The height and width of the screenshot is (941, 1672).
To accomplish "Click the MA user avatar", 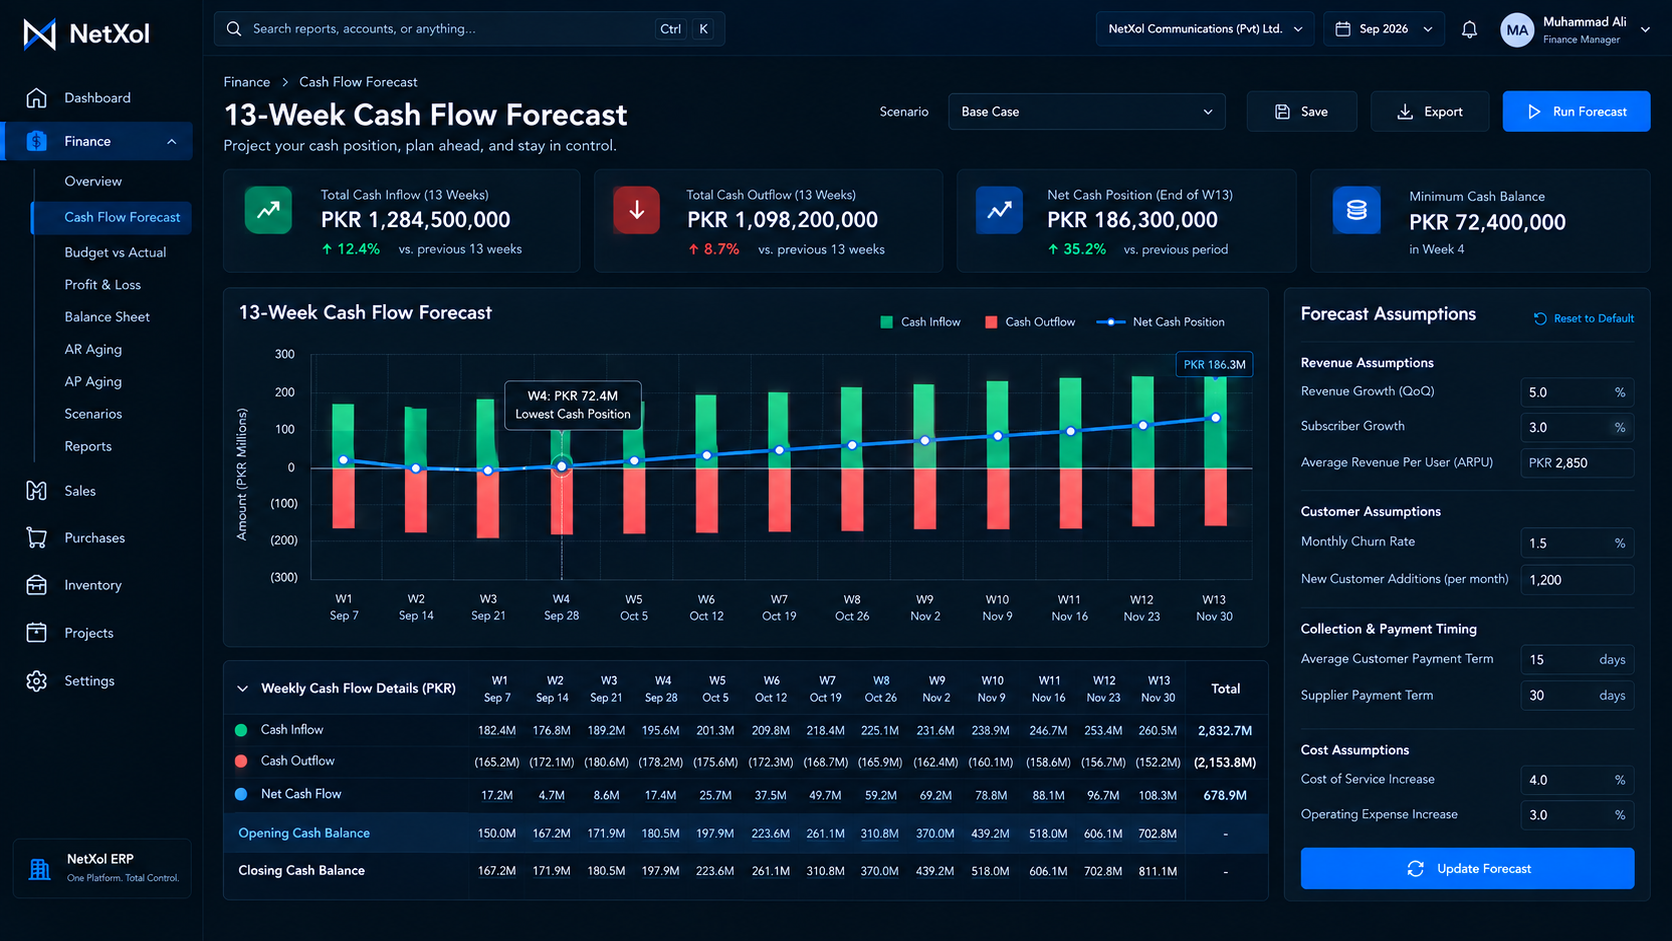I will coord(1517,30).
